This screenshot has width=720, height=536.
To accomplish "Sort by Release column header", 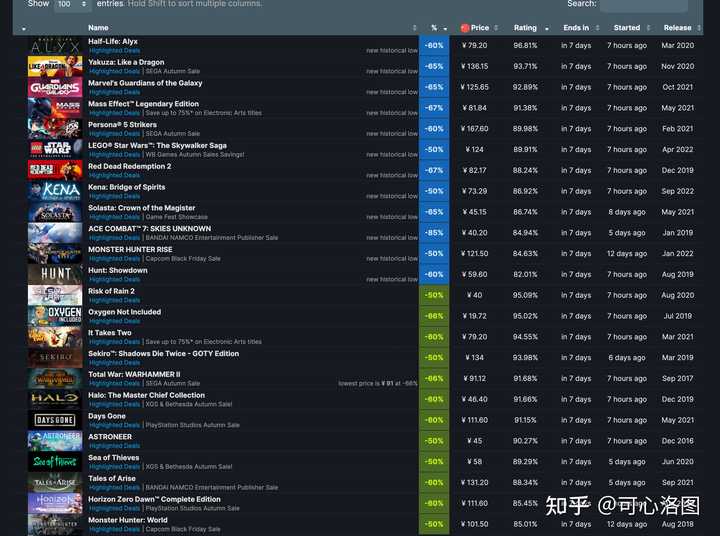I will (x=677, y=28).
